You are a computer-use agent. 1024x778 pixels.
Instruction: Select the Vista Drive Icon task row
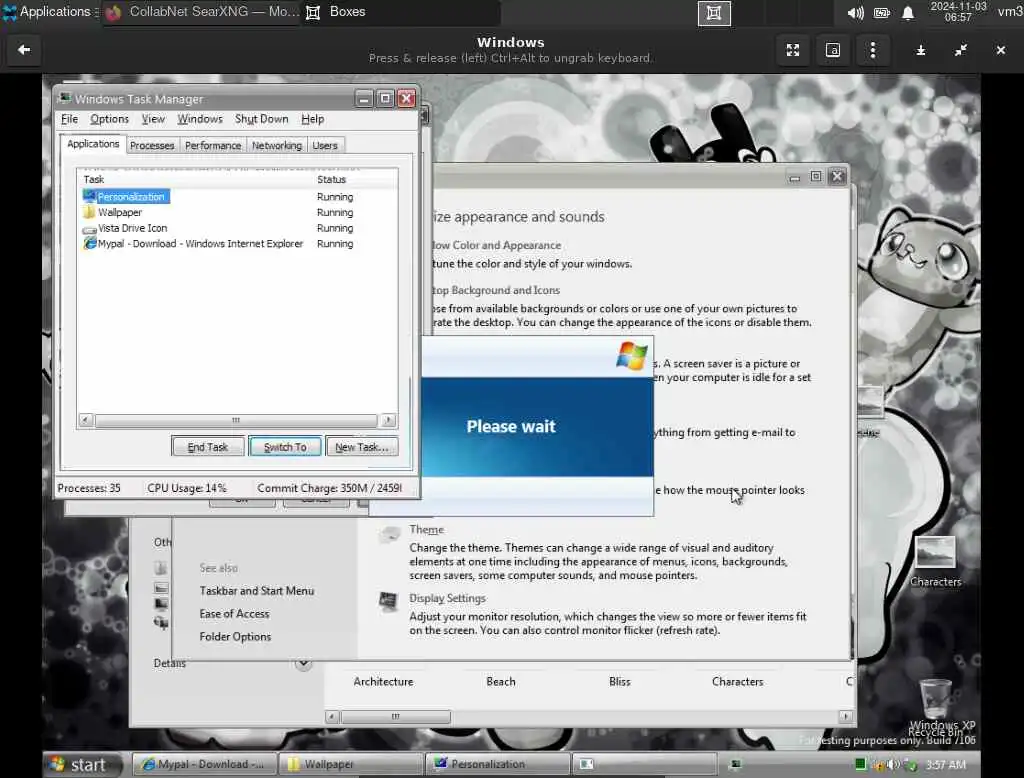236,228
